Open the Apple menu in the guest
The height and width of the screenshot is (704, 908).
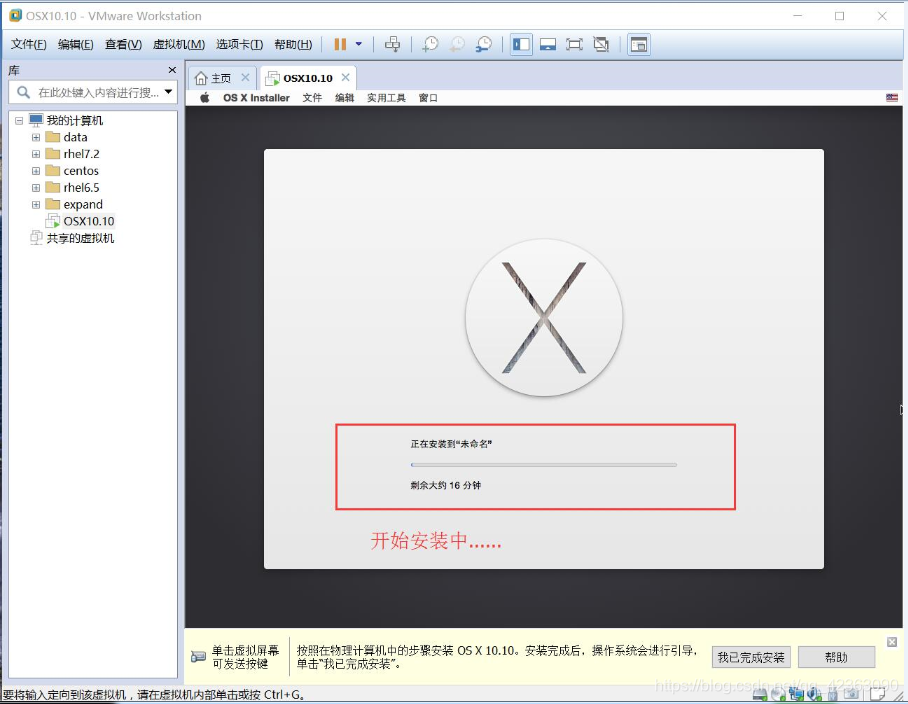[204, 97]
